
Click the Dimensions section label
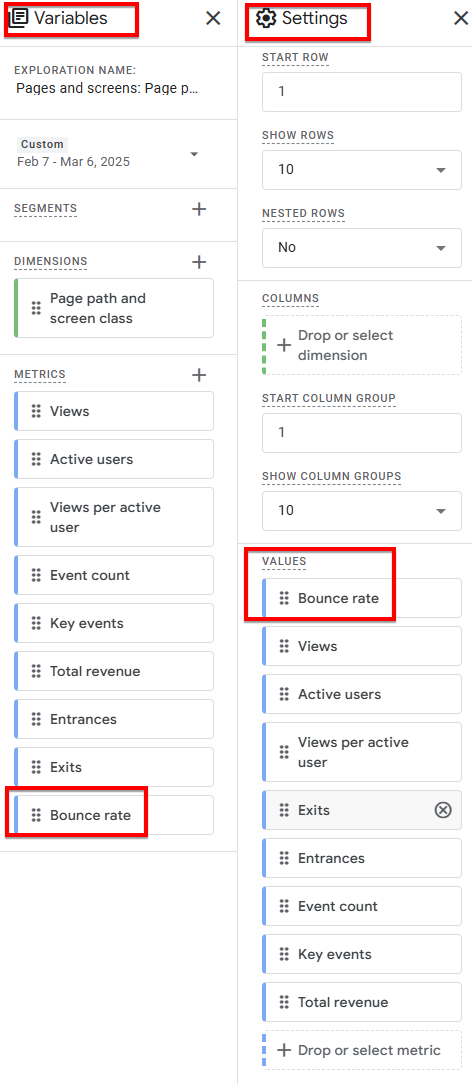coord(50,261)
